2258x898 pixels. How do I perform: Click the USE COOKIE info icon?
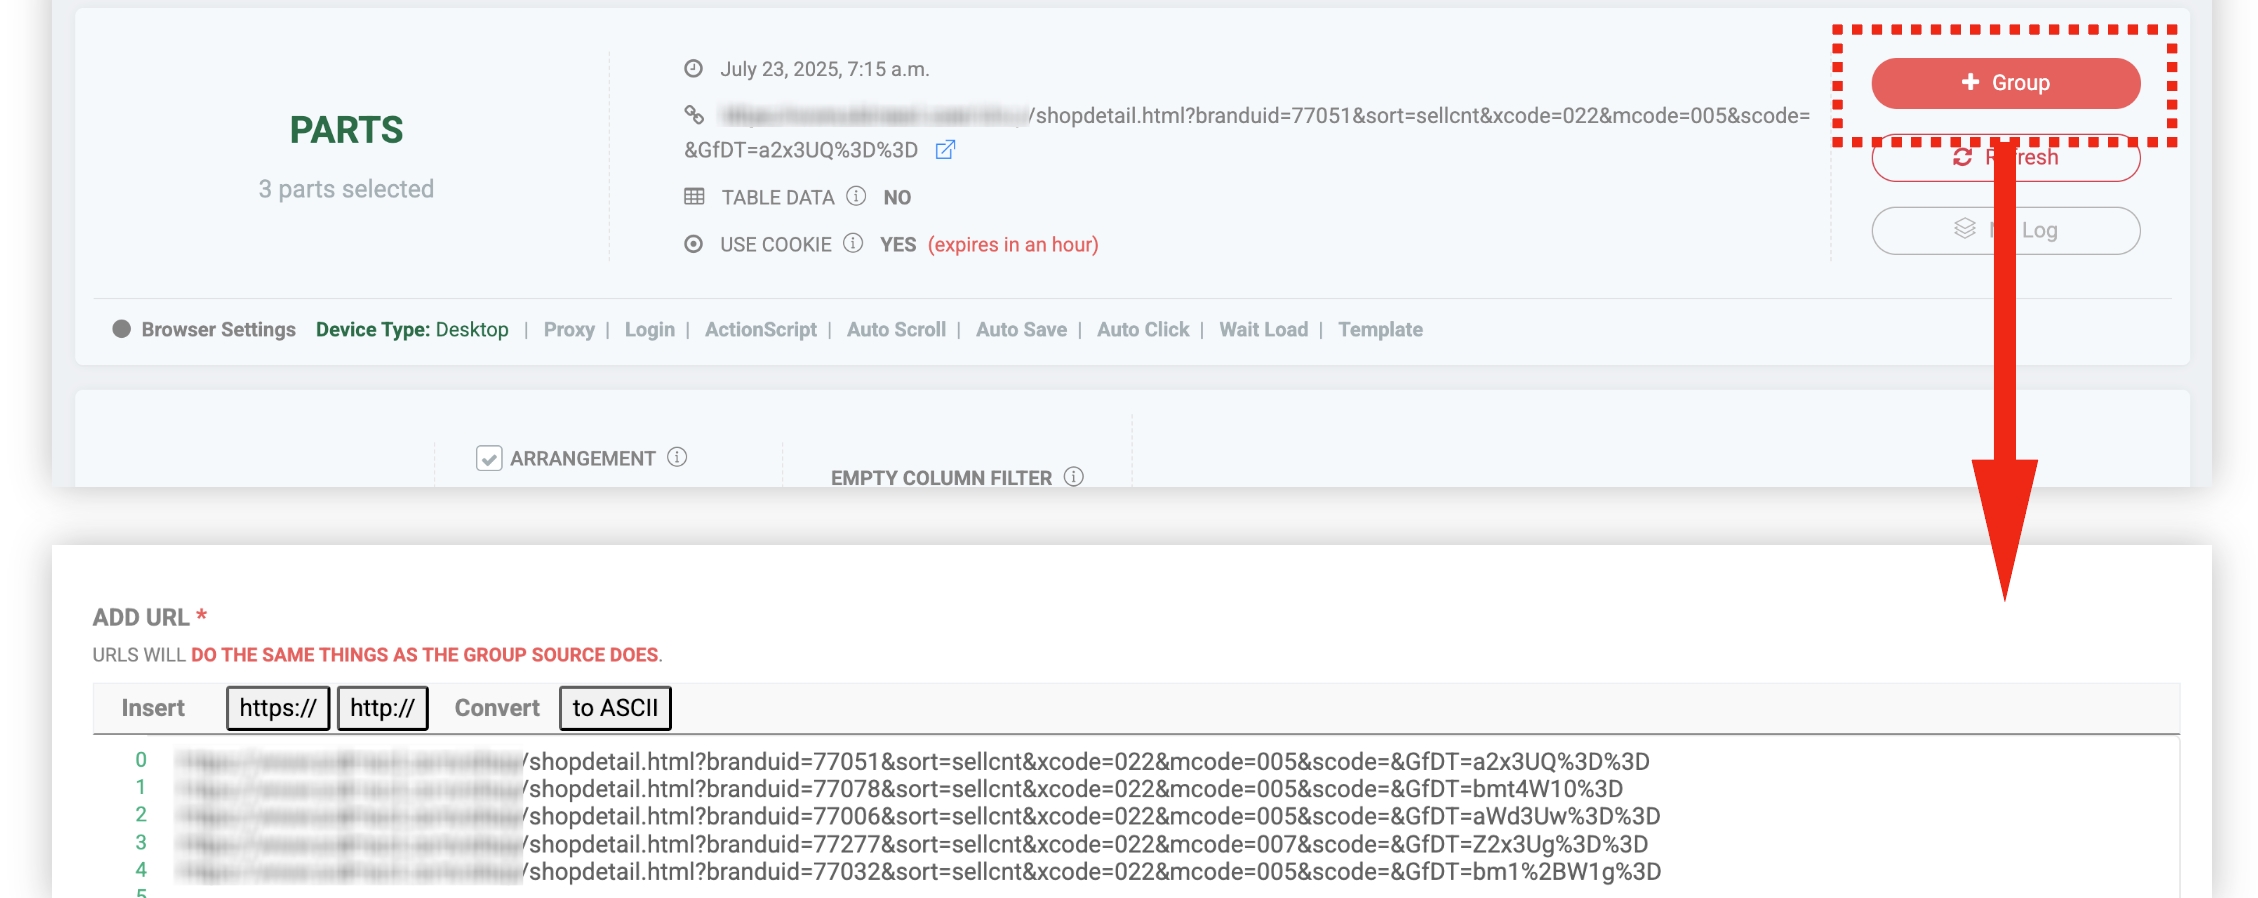coord(853,243)
